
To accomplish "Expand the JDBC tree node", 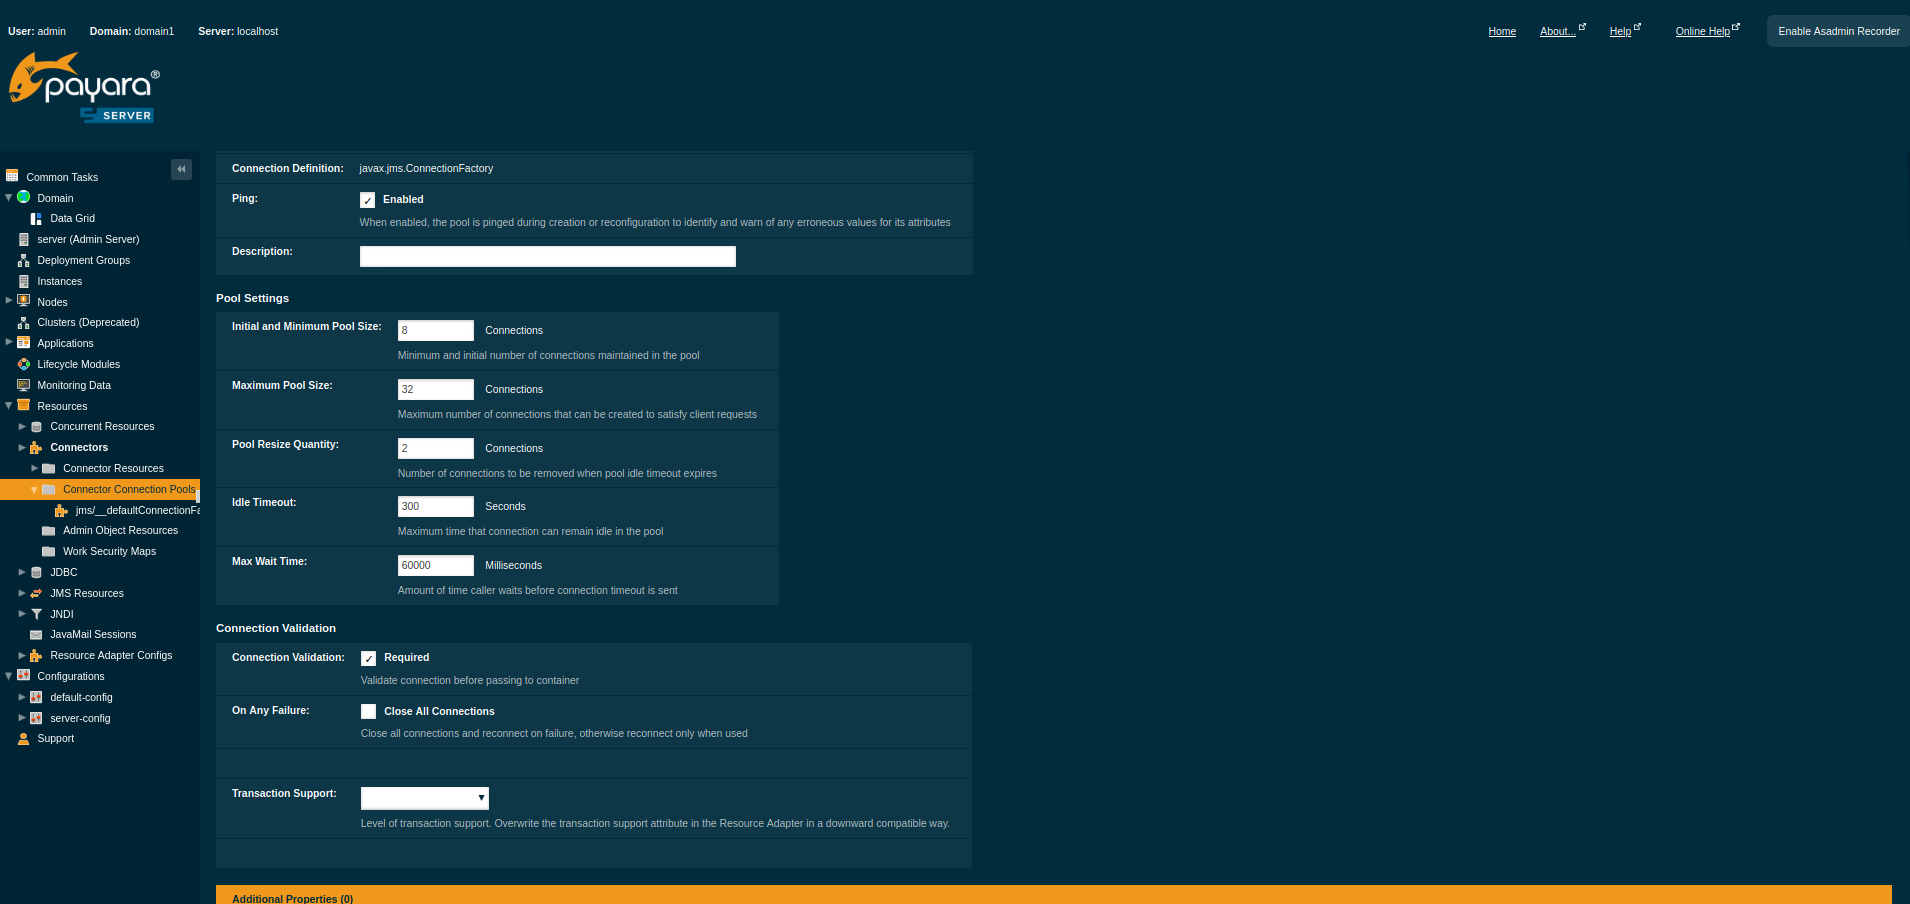I will pos(22,572).
